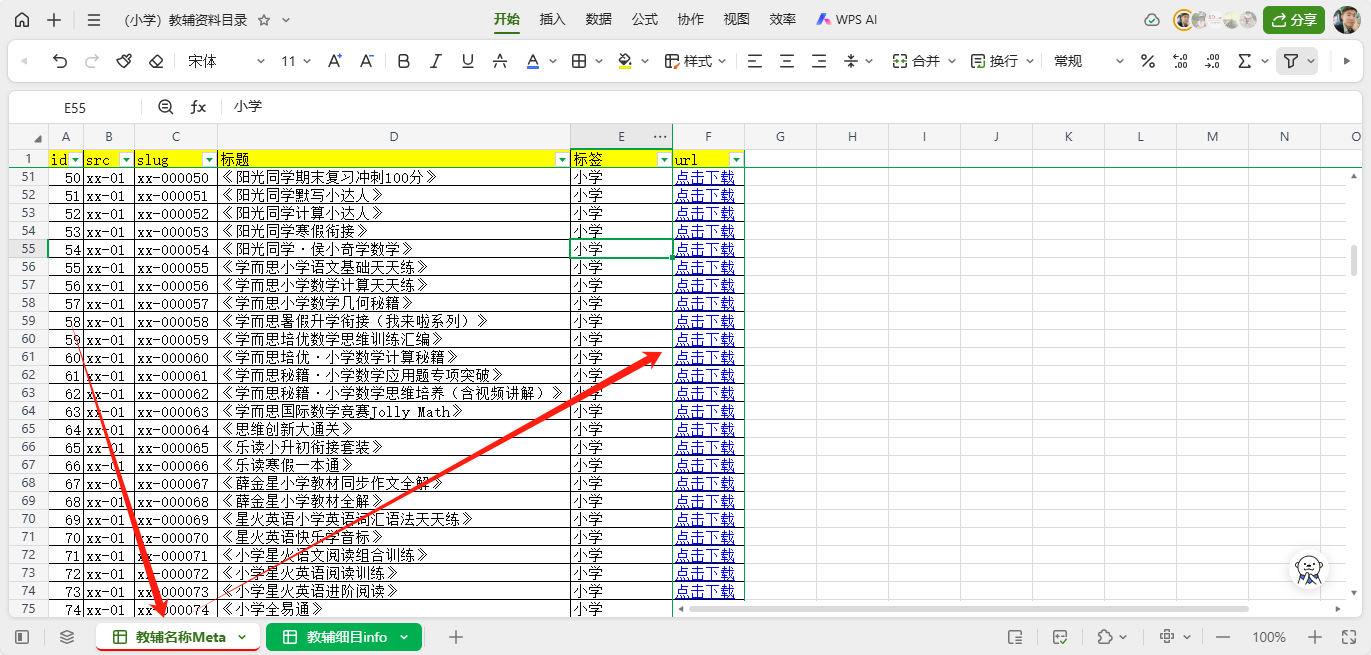Open the fill color picker dropdown

coord(645,61)
